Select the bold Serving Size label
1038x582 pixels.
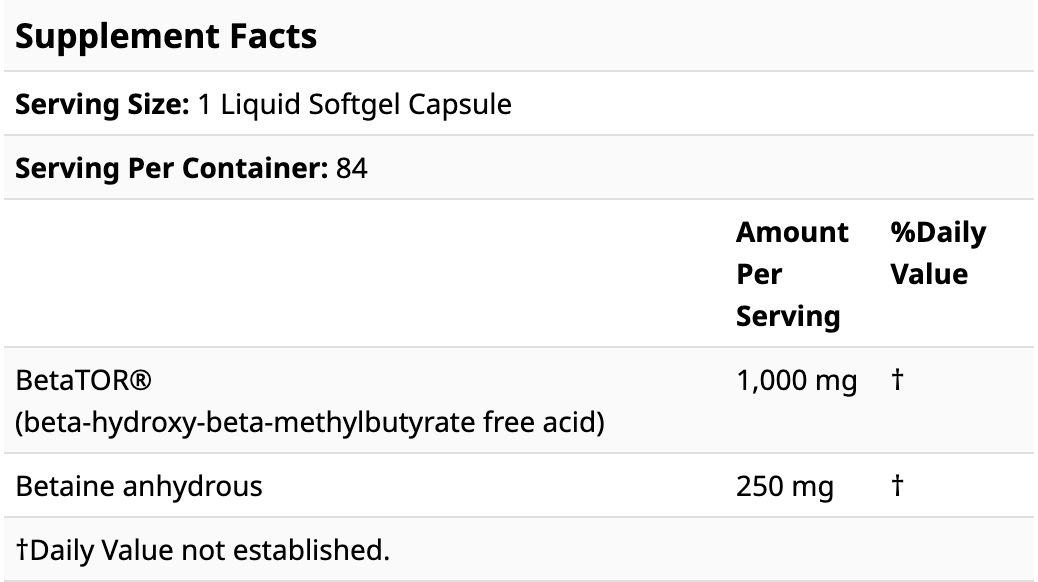100,104
